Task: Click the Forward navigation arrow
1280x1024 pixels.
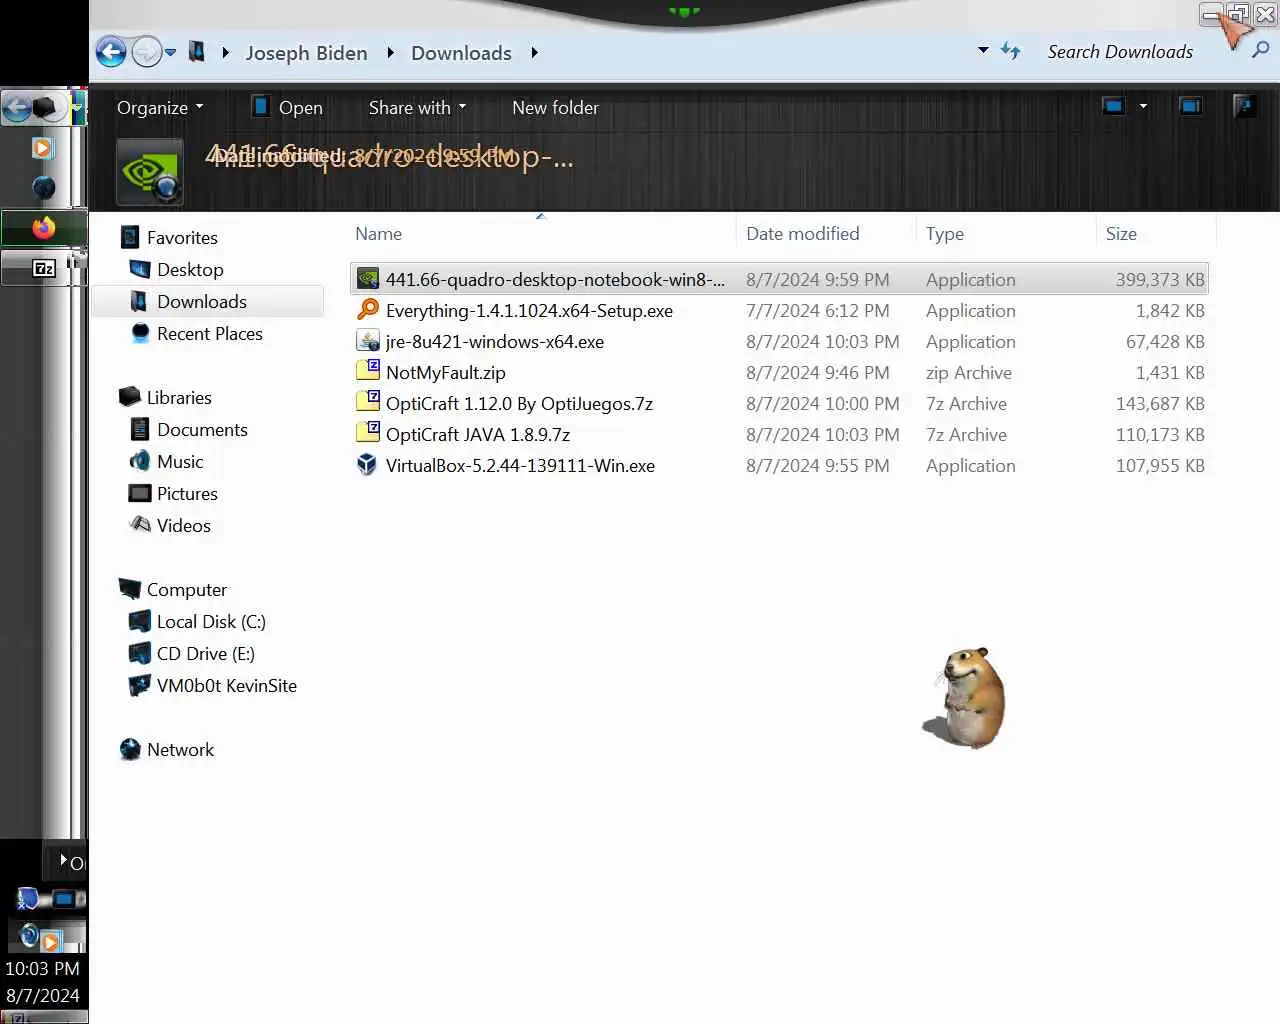Action: click(x=146, y=52)
